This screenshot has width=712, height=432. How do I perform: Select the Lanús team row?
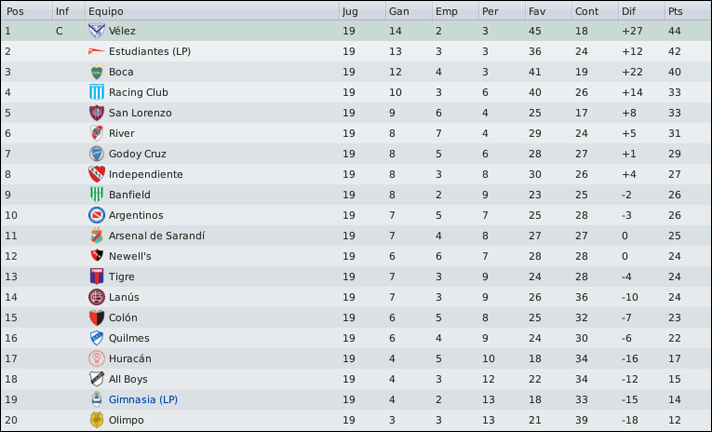point(356,297)
